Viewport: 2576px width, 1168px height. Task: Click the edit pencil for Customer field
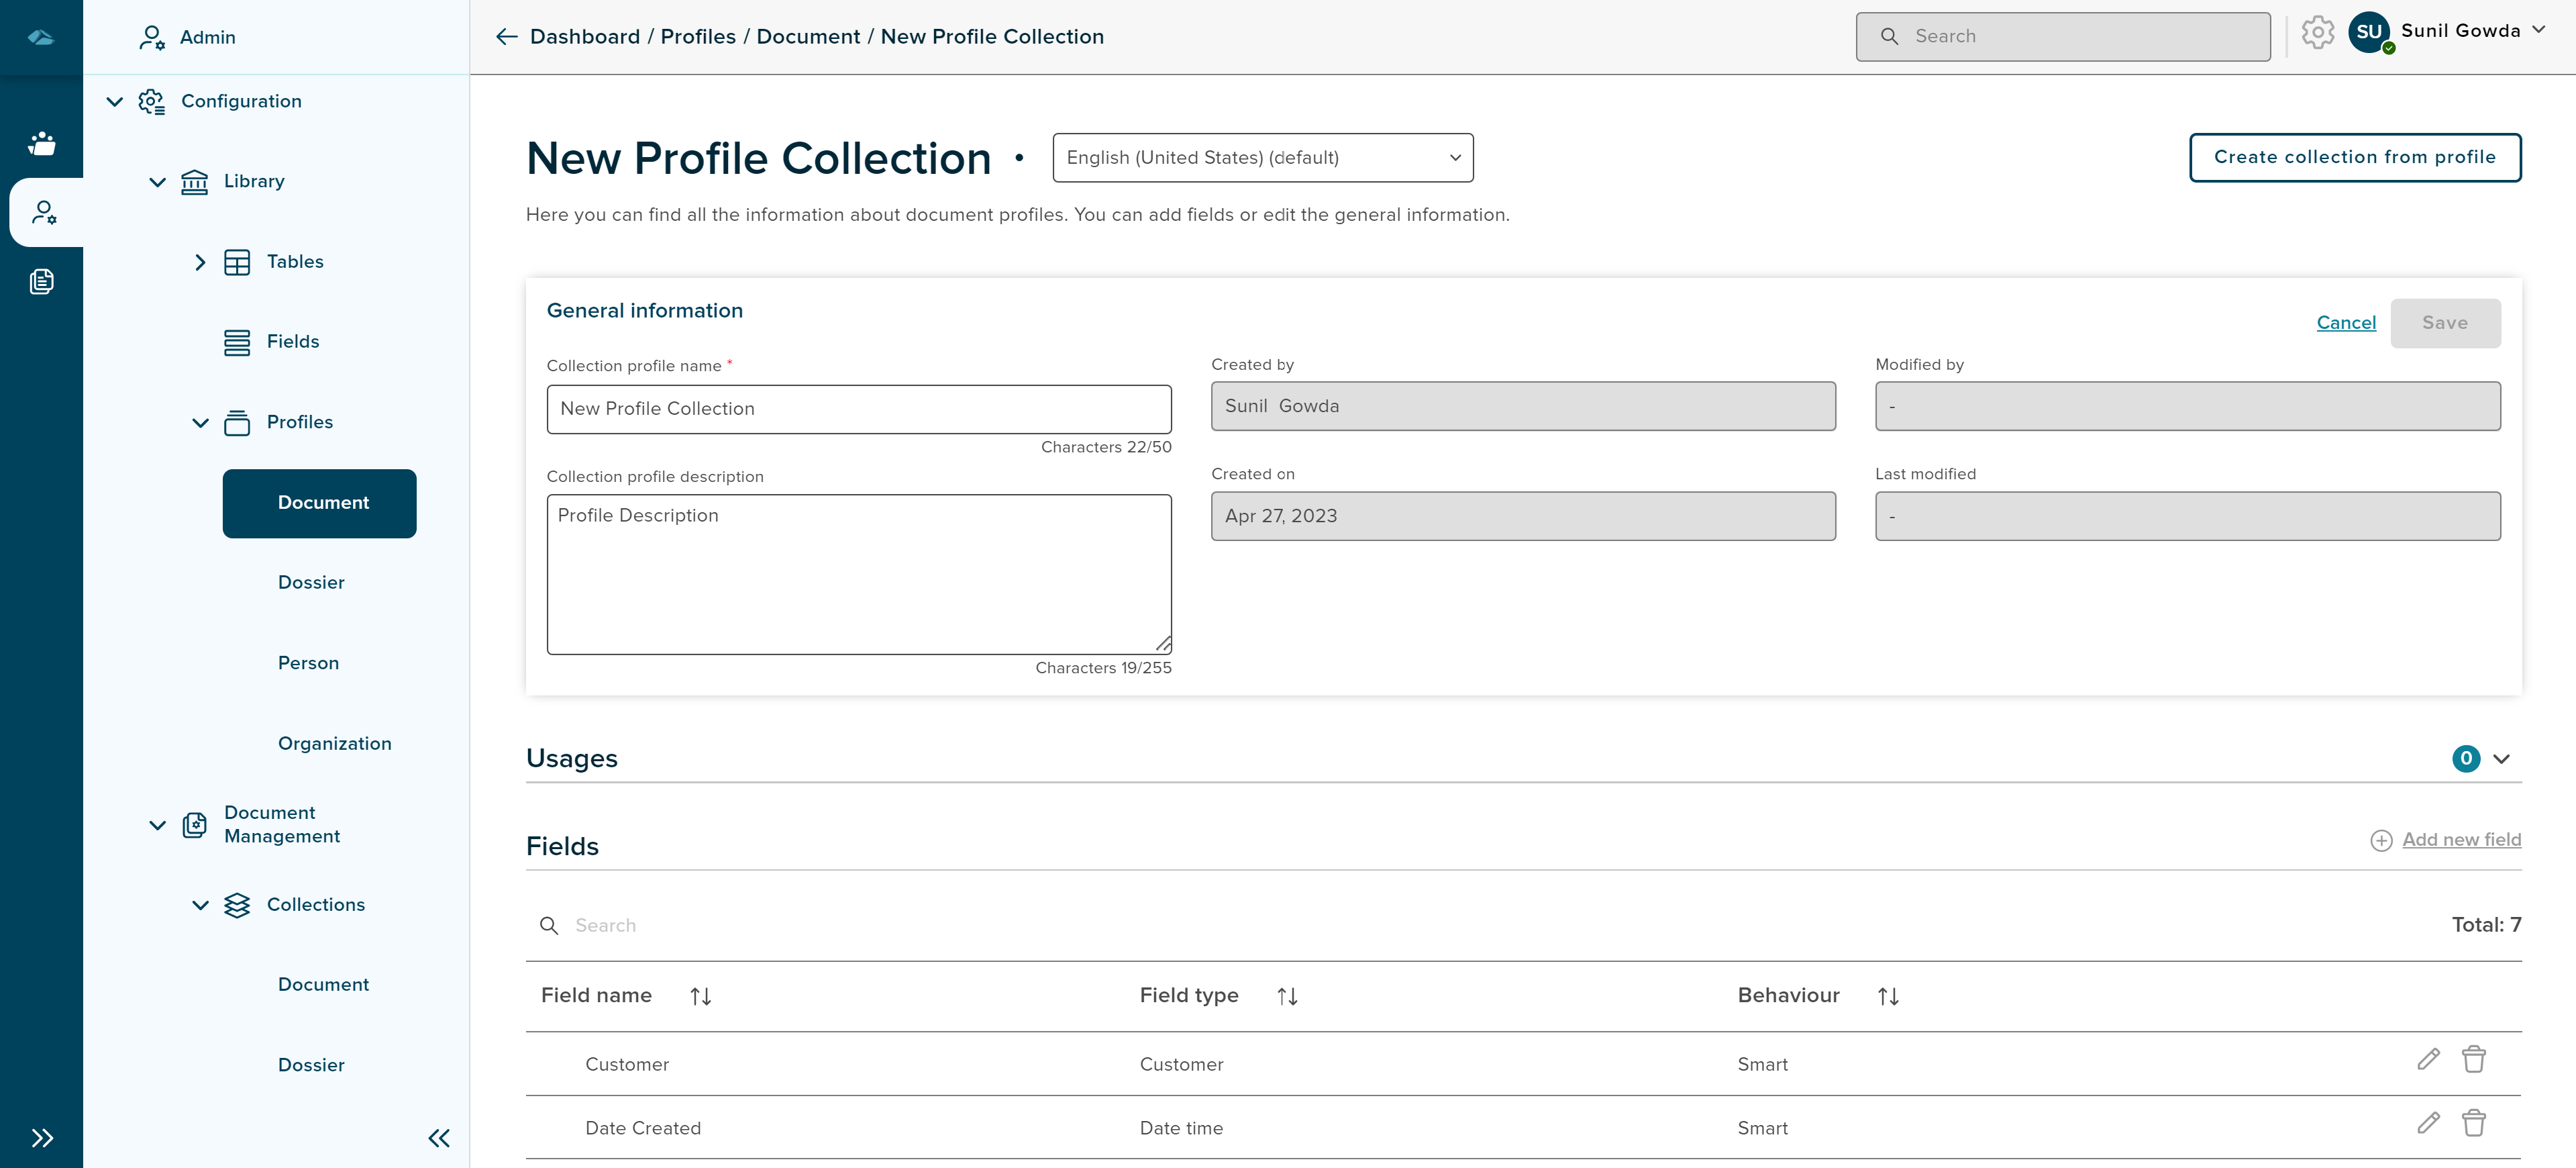click(x=2428, y=1059)
